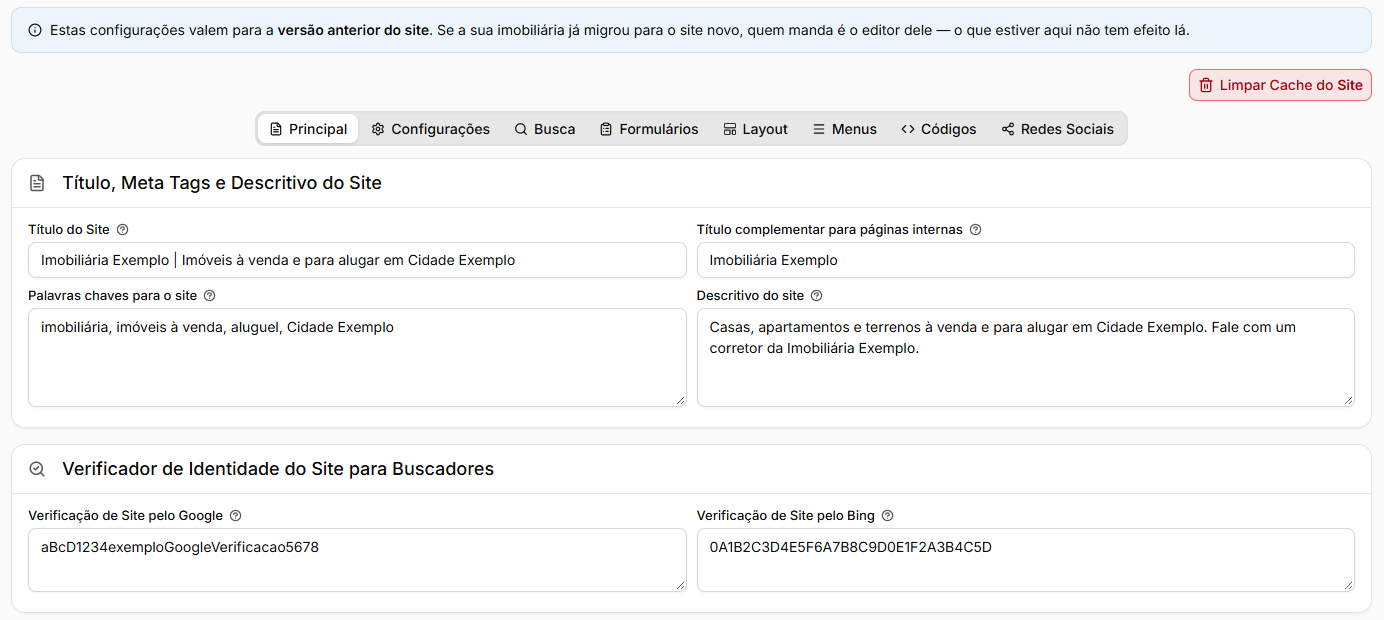
Task: Click the label "Palavras chaves para o site"
Action: point(112,296)
